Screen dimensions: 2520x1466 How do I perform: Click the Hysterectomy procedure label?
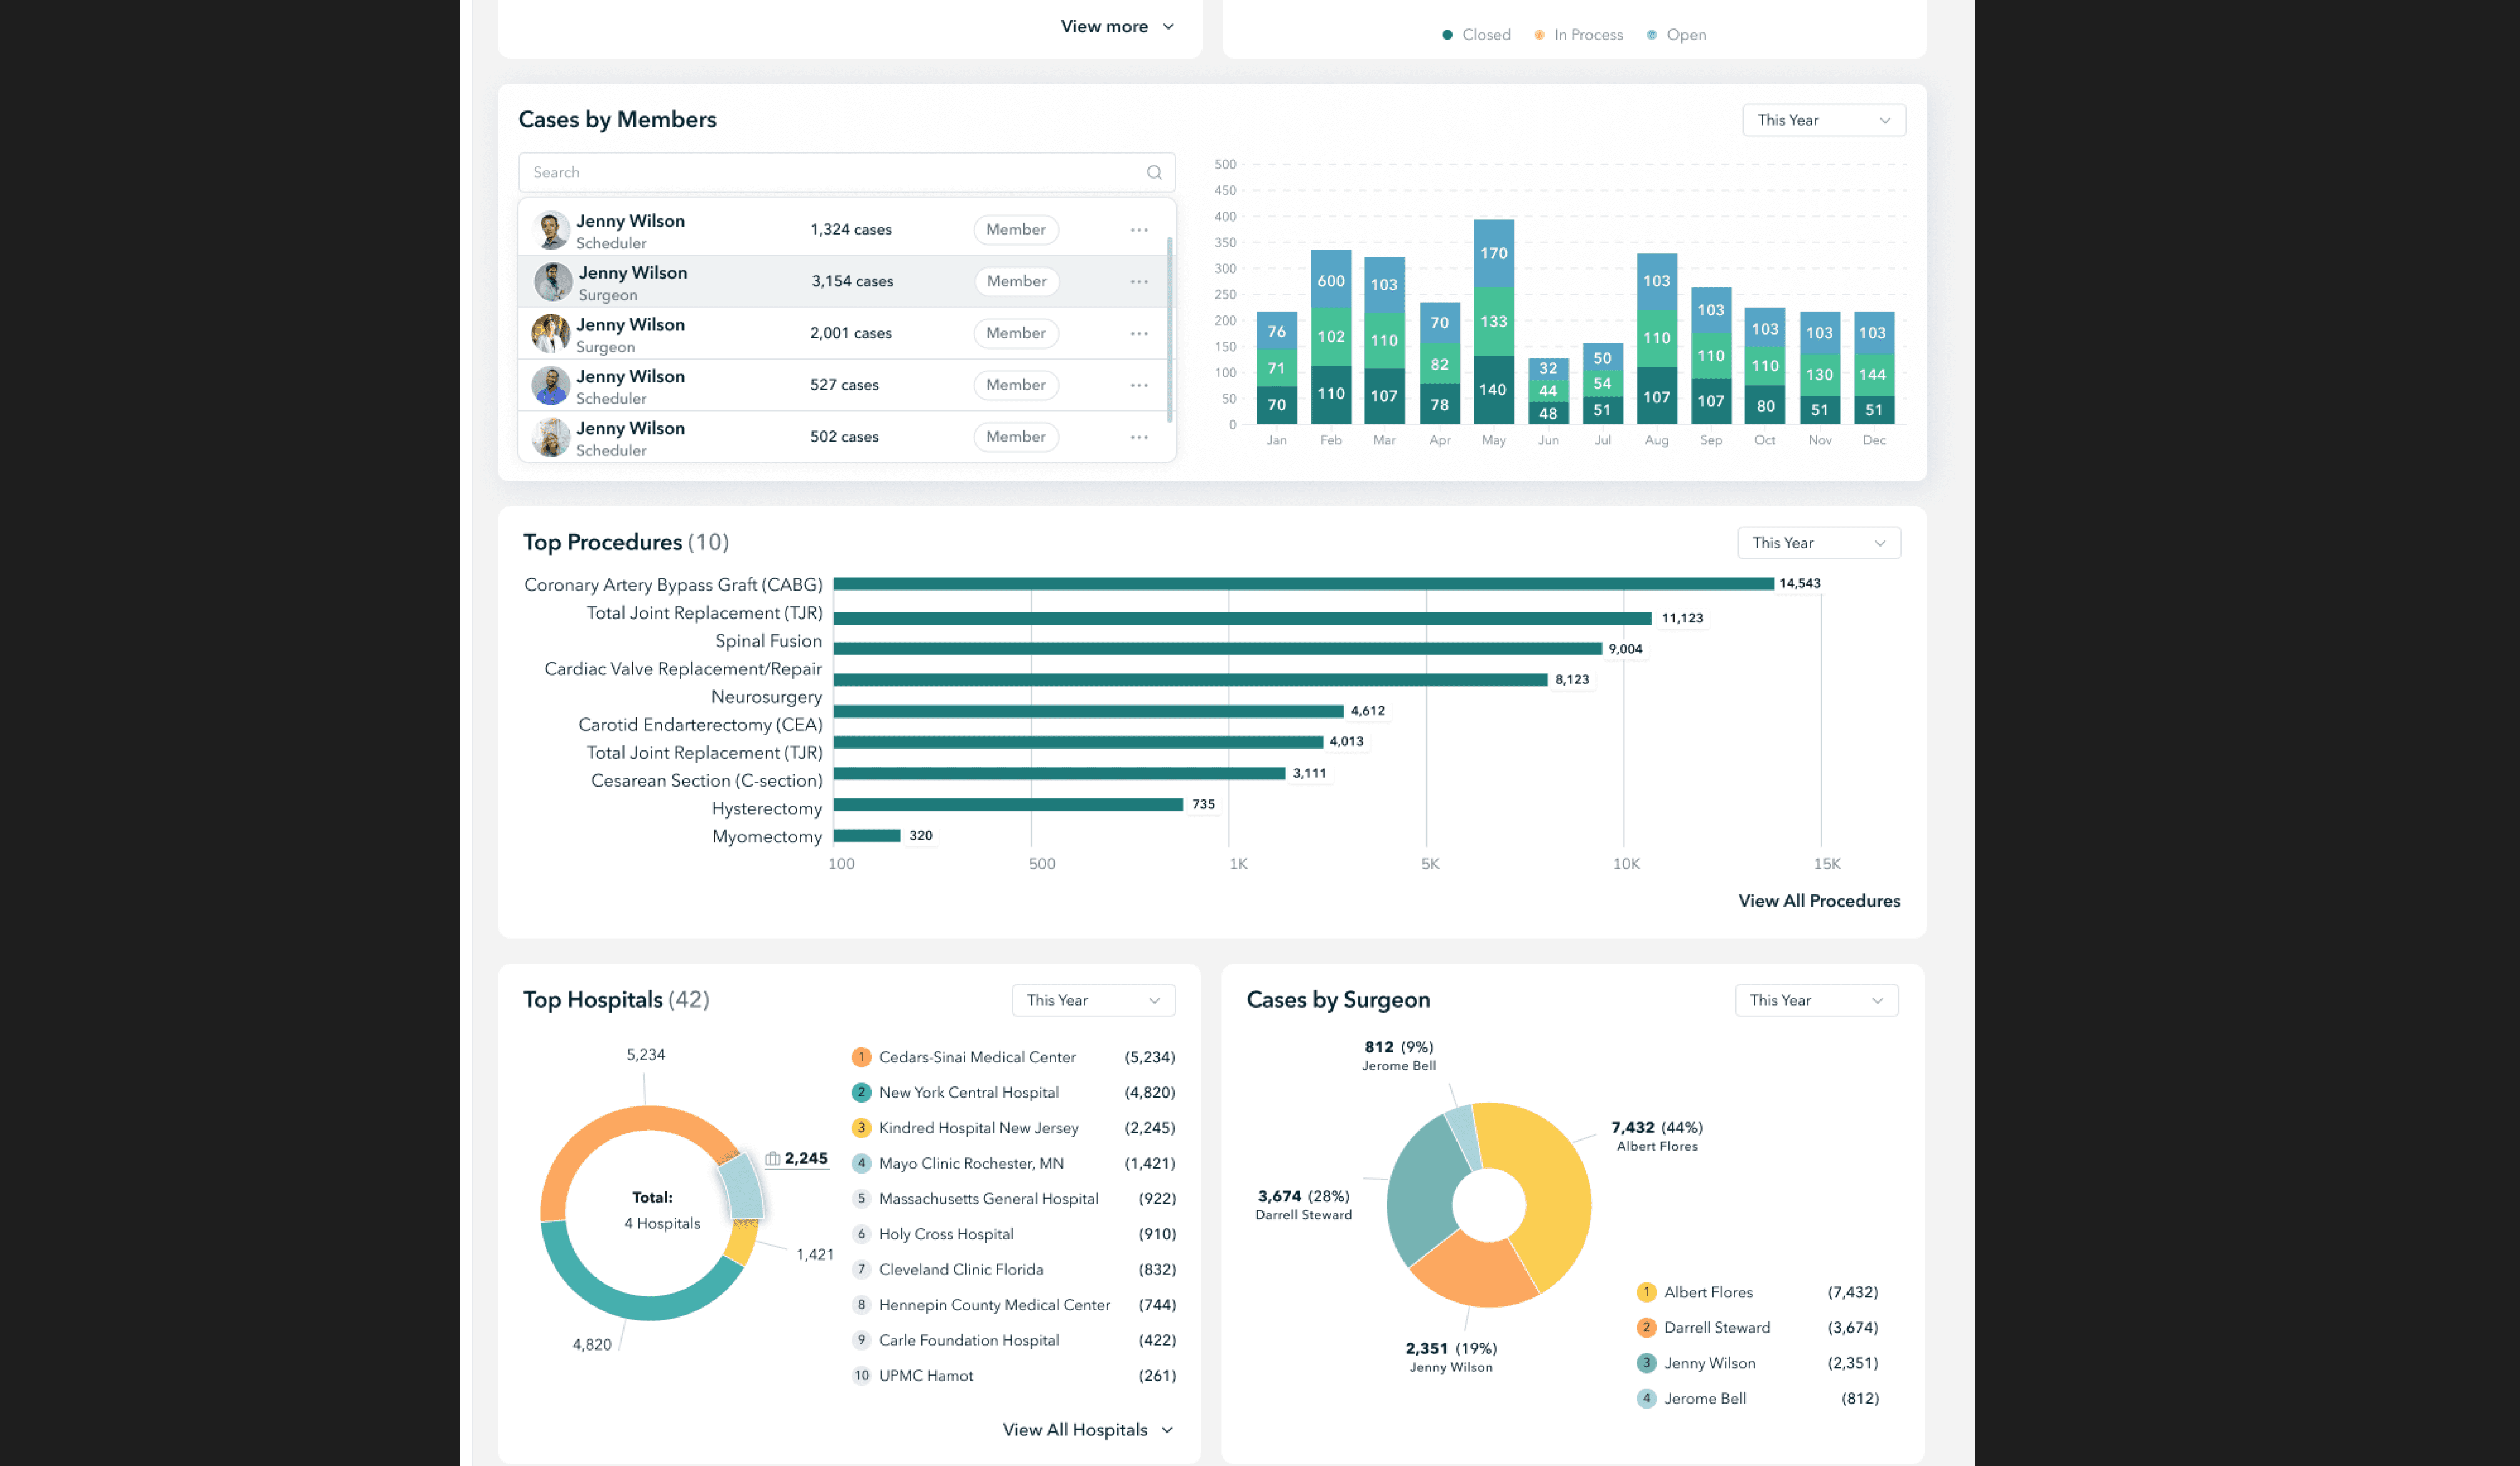coord(767,809)
